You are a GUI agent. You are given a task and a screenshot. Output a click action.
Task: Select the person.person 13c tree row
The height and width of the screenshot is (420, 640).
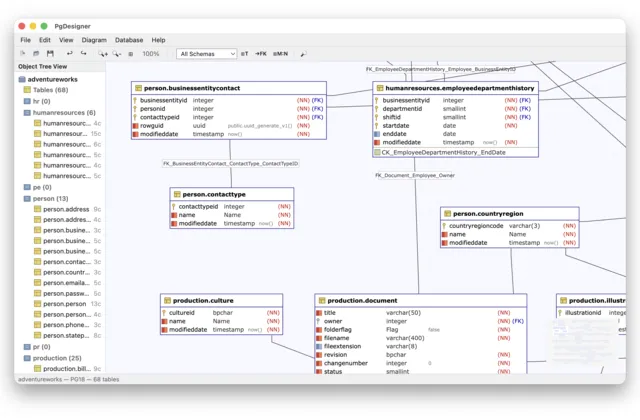(x=67, y=304)
